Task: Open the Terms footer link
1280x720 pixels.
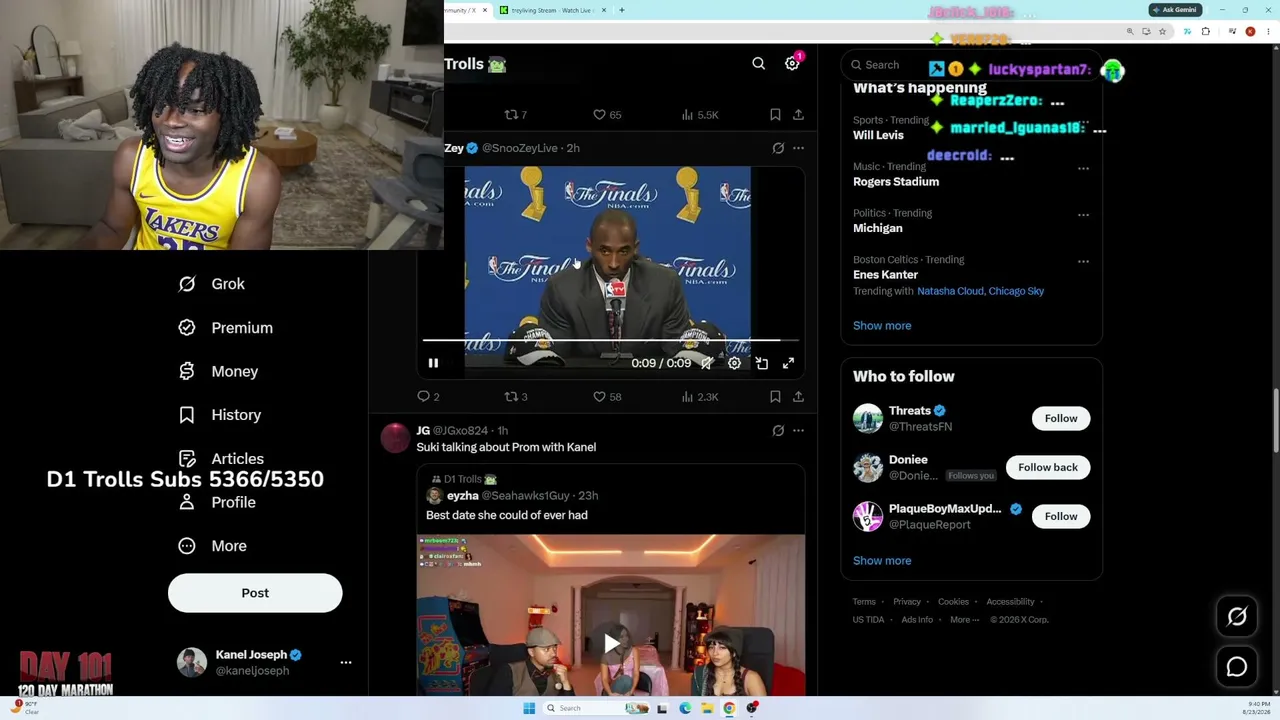Action: pos(864,602)
